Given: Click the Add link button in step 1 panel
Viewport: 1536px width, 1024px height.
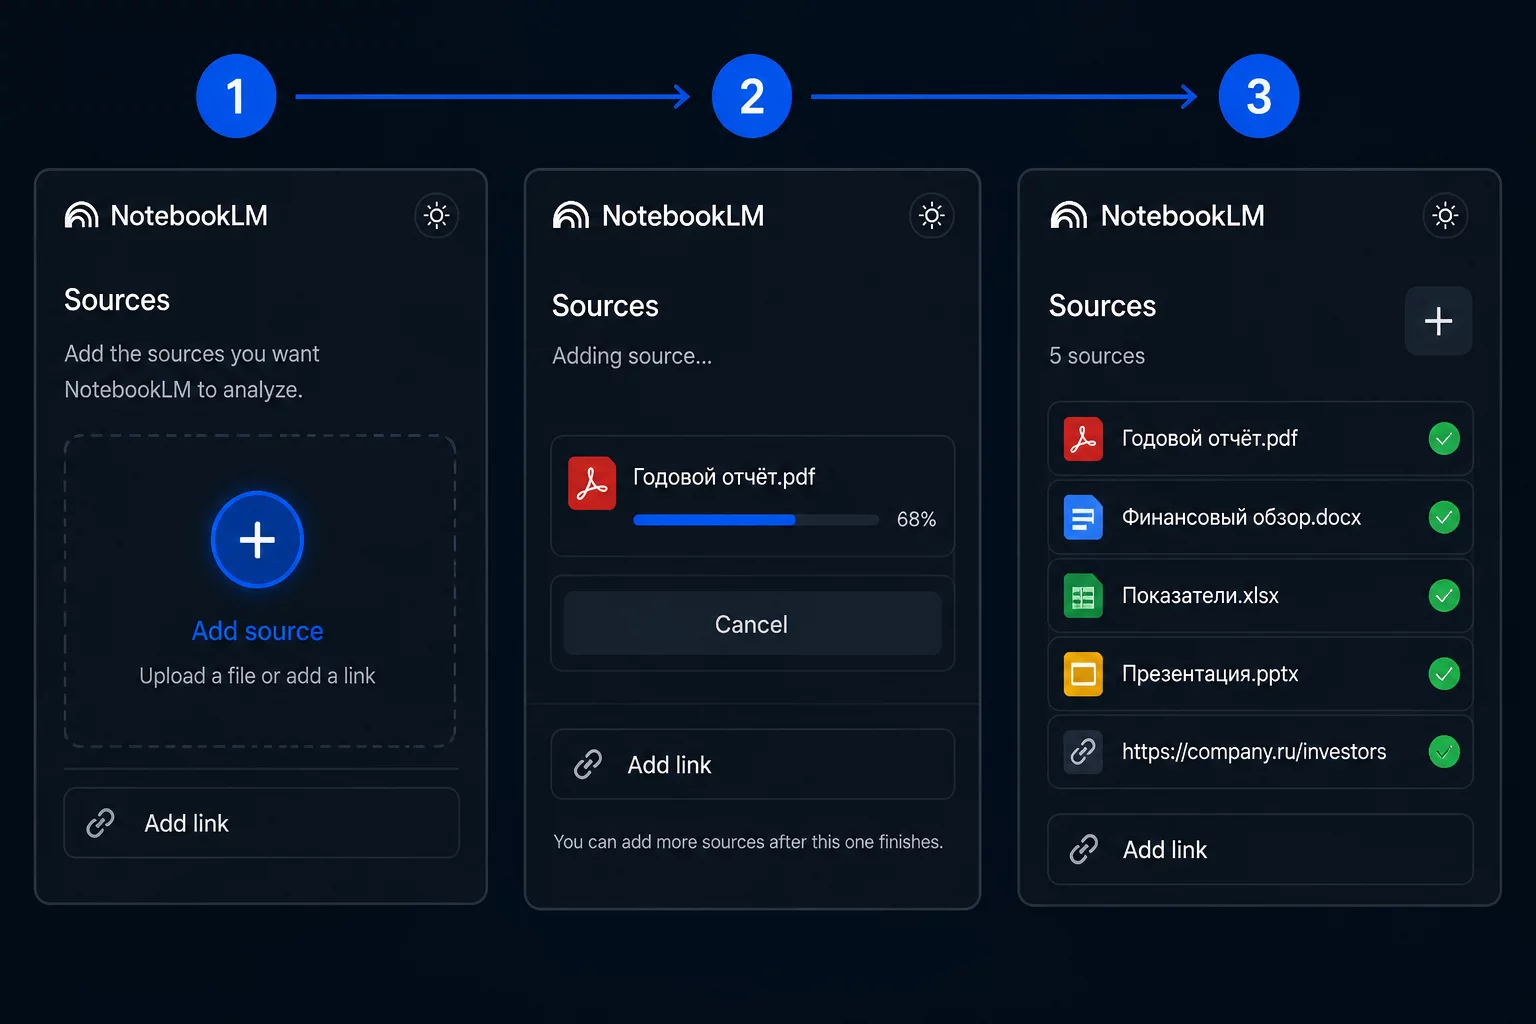Looking at the screenshot, I should (x=262, y=823).
